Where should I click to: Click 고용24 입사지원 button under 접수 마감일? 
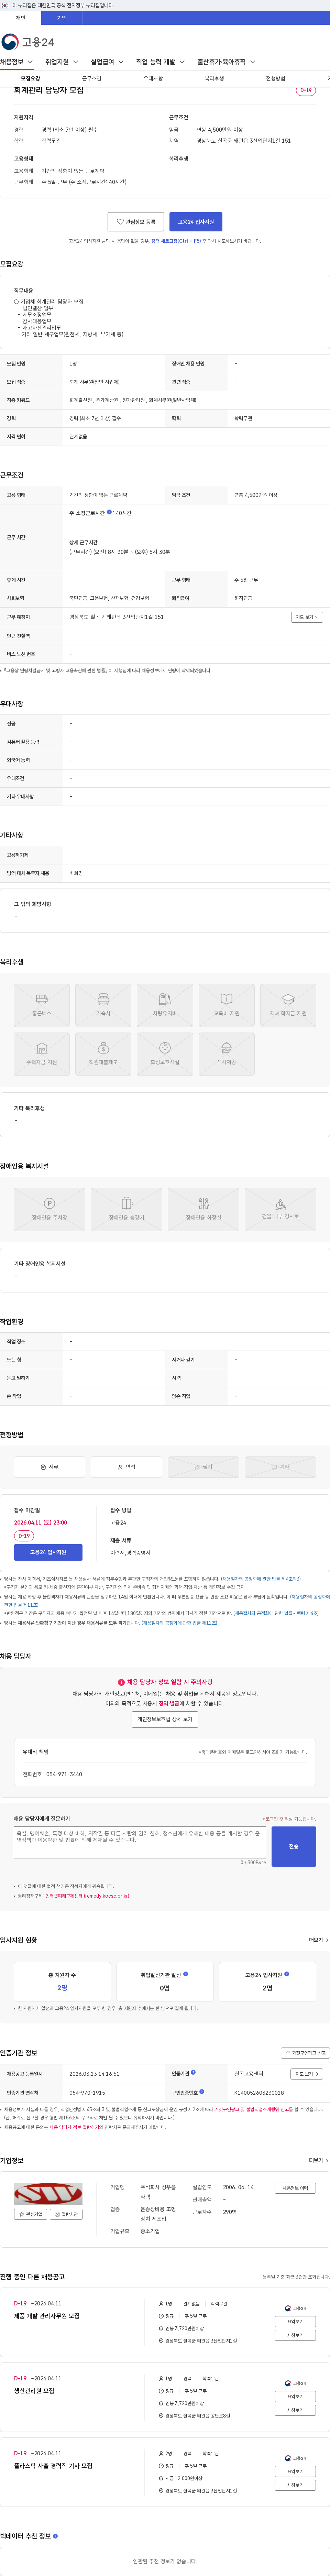(x=48, y=1552)
